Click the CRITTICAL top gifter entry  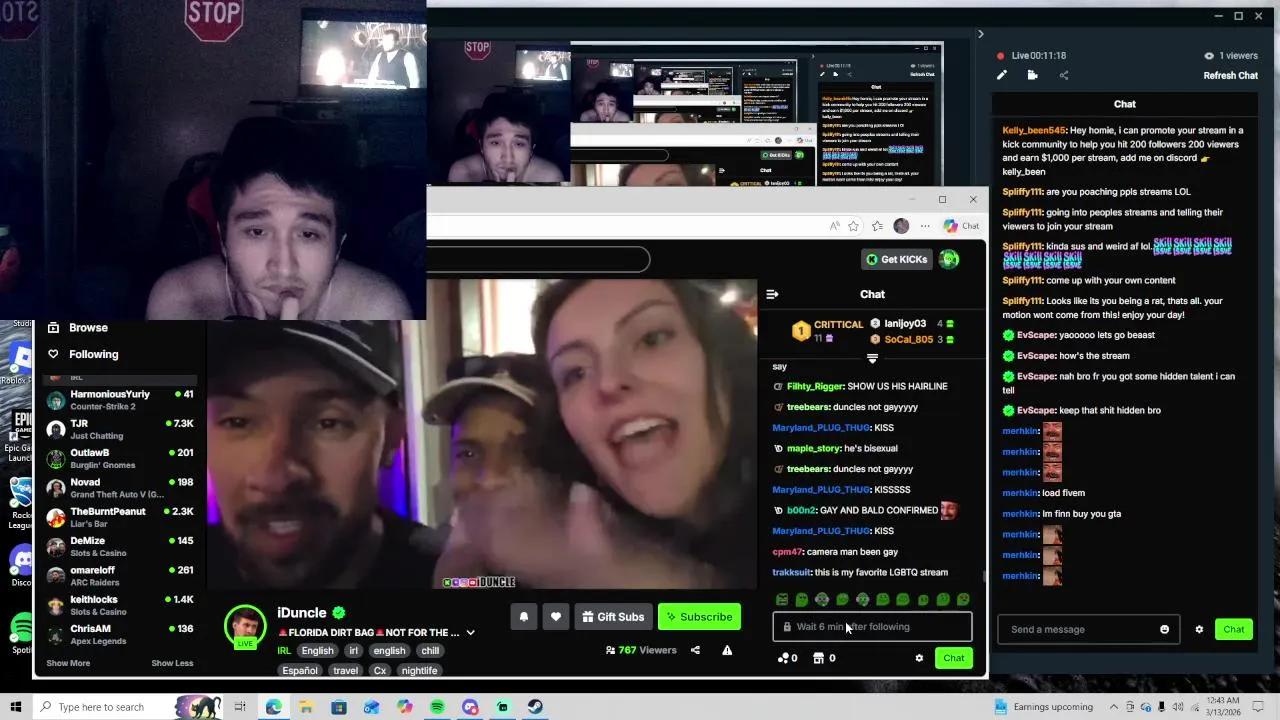click(828, 330)
